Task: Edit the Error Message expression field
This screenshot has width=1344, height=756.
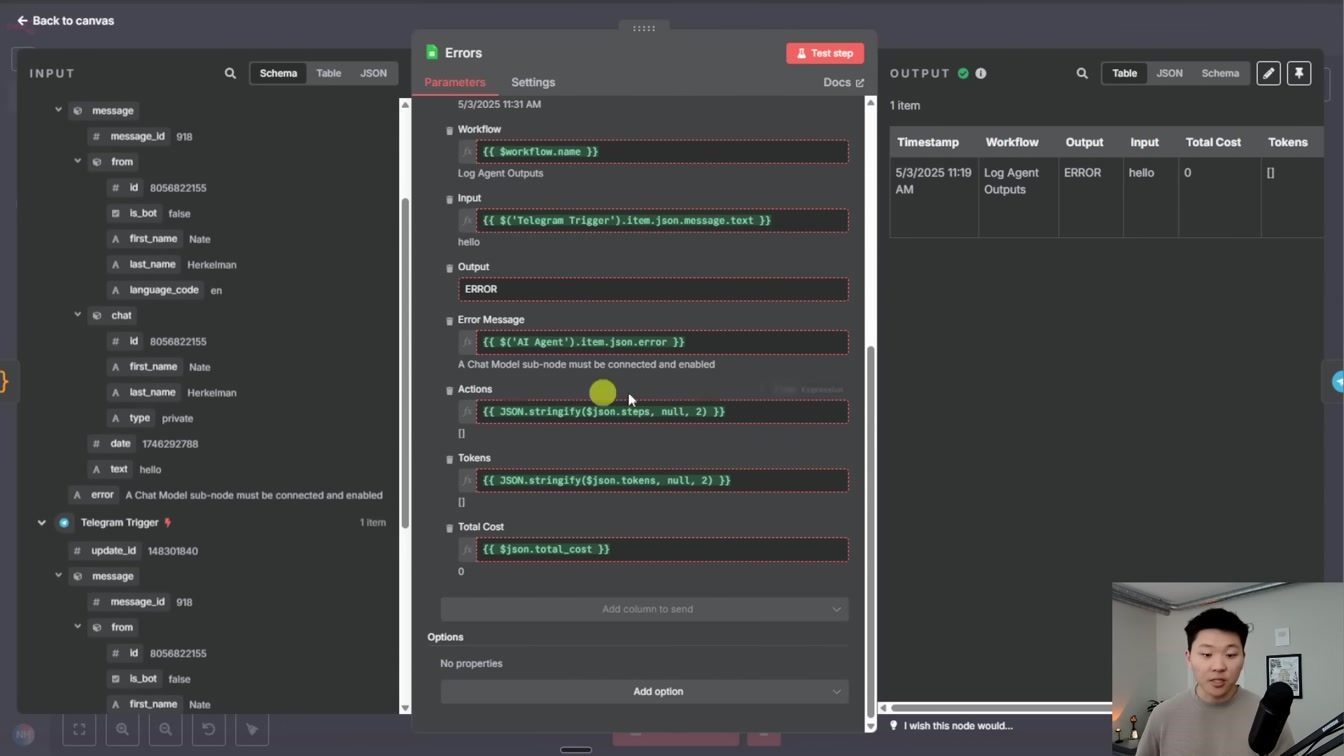Action: [662, 342]
